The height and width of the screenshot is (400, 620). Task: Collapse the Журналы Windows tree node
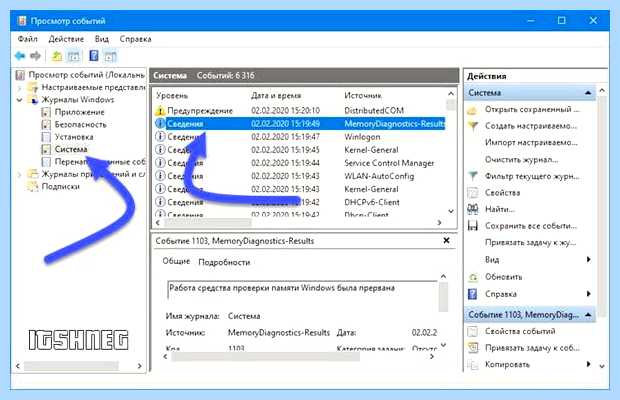[19, 100]
